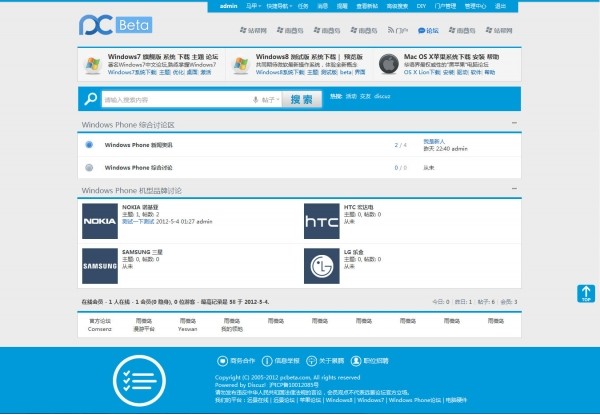This screenshot has height=415, width=600.
Task: Open the 马甲 dropdown in top bar
Action: 253,6
